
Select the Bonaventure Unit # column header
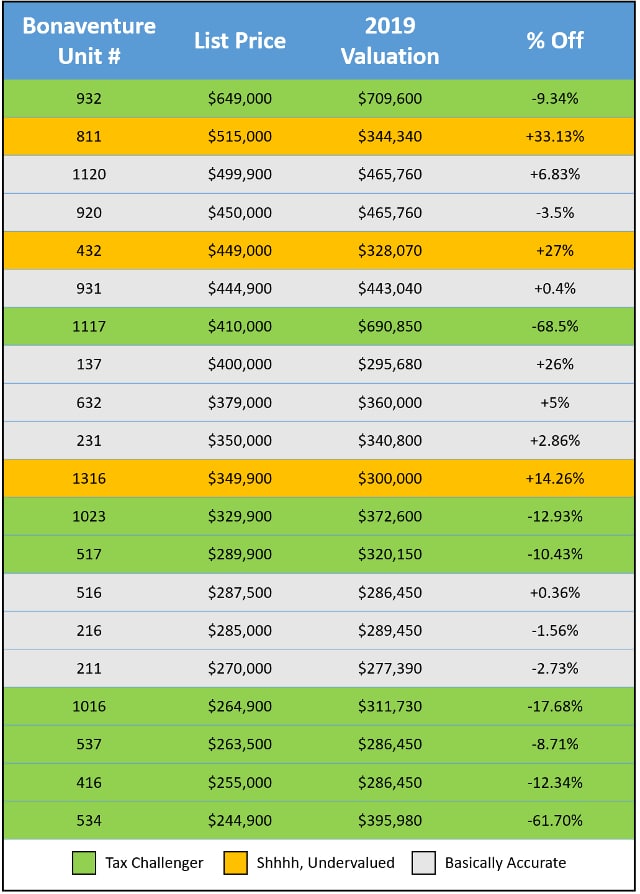[89, 41]
